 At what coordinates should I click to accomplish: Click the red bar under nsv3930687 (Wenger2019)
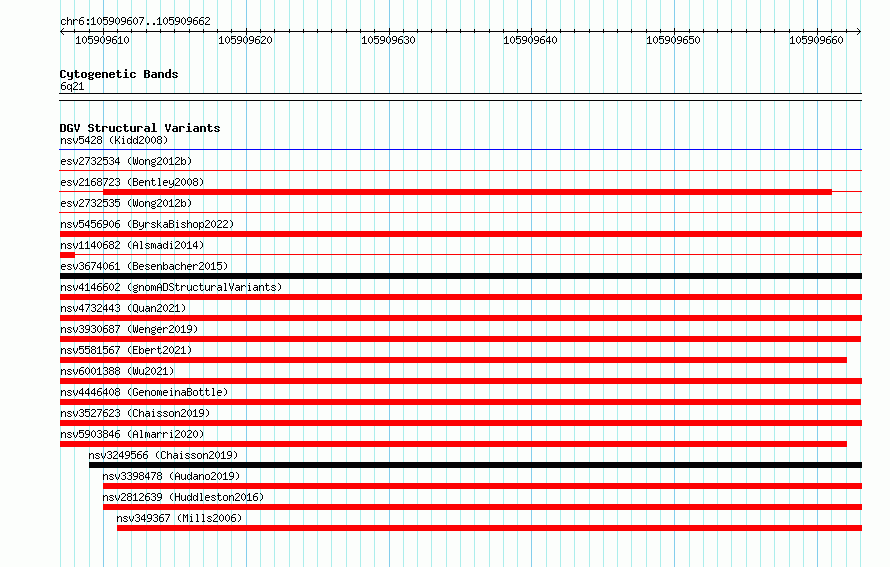coord(460,339)
